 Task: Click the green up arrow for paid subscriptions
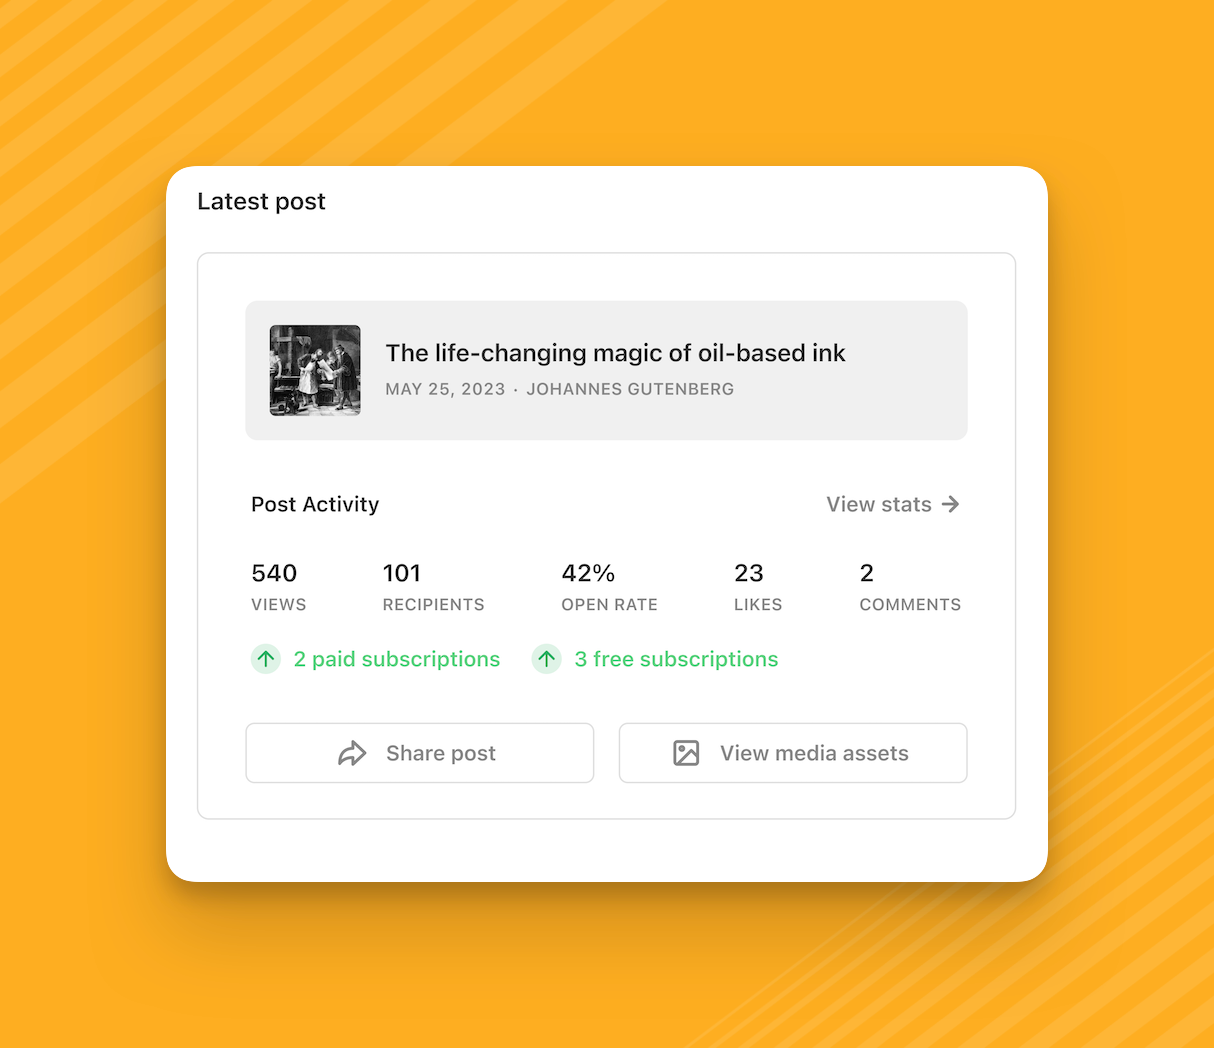265,659
